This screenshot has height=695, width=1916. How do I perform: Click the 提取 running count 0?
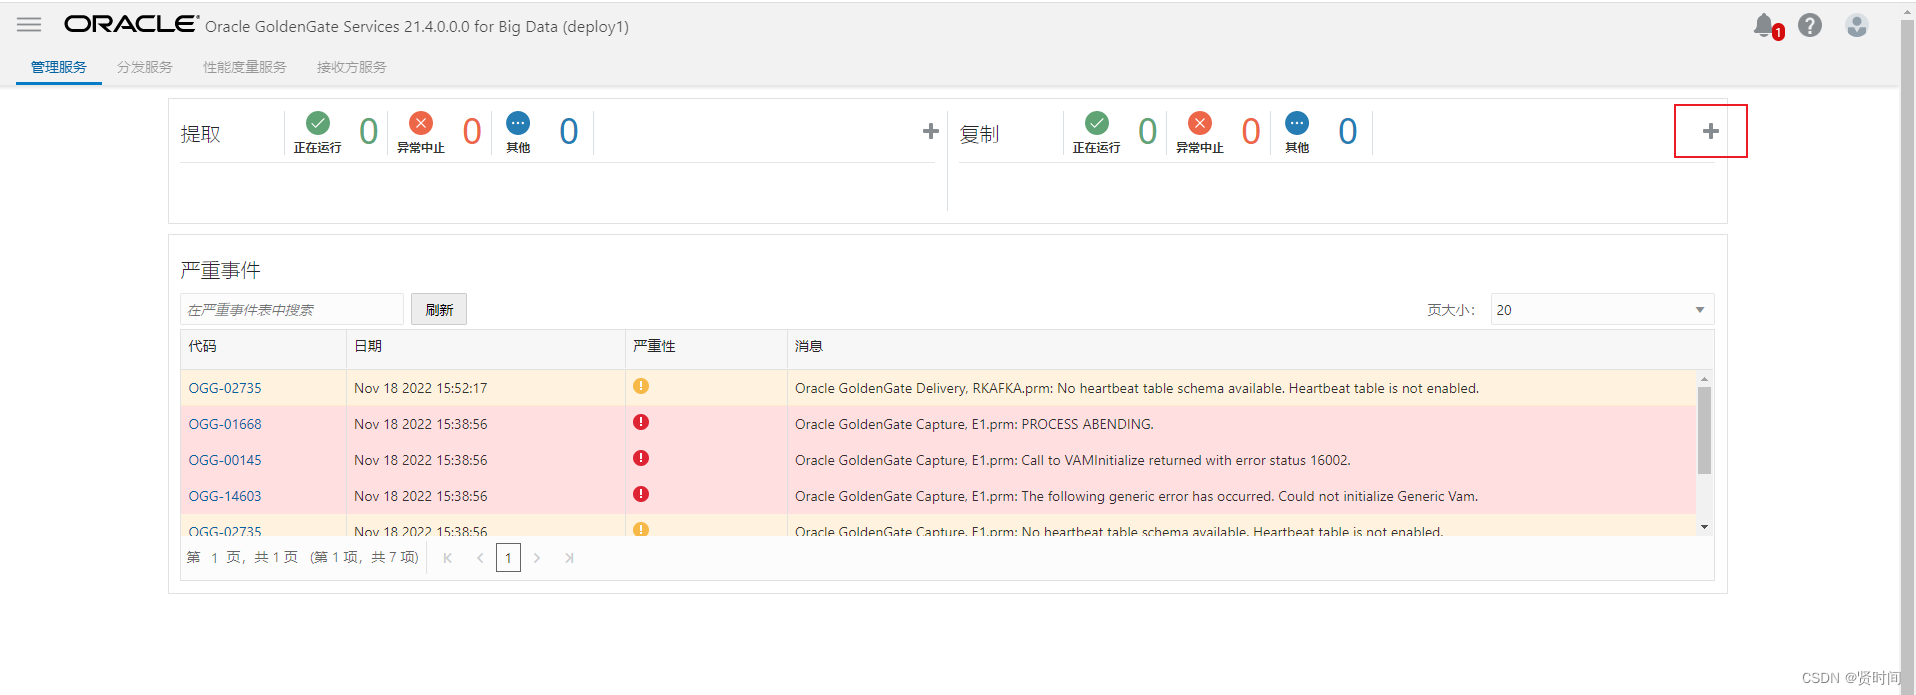click(369, 131)
